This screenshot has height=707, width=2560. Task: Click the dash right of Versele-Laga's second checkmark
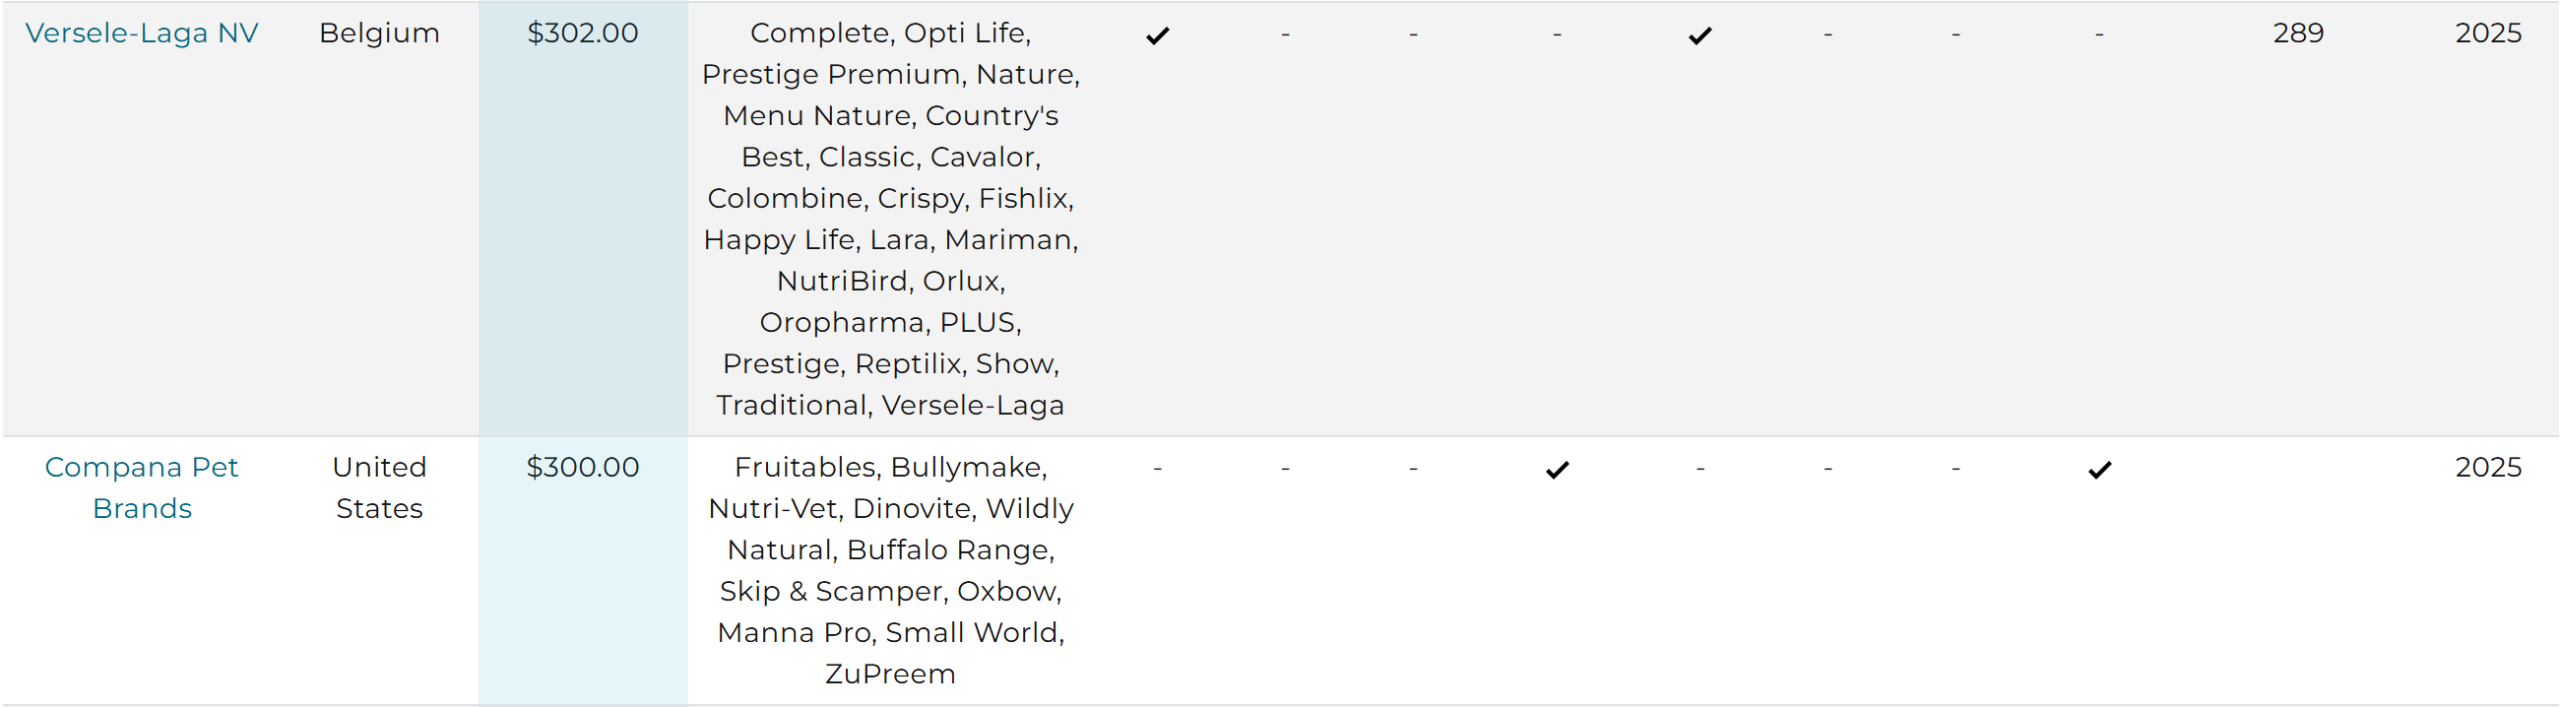click(x=1827, y=35)
